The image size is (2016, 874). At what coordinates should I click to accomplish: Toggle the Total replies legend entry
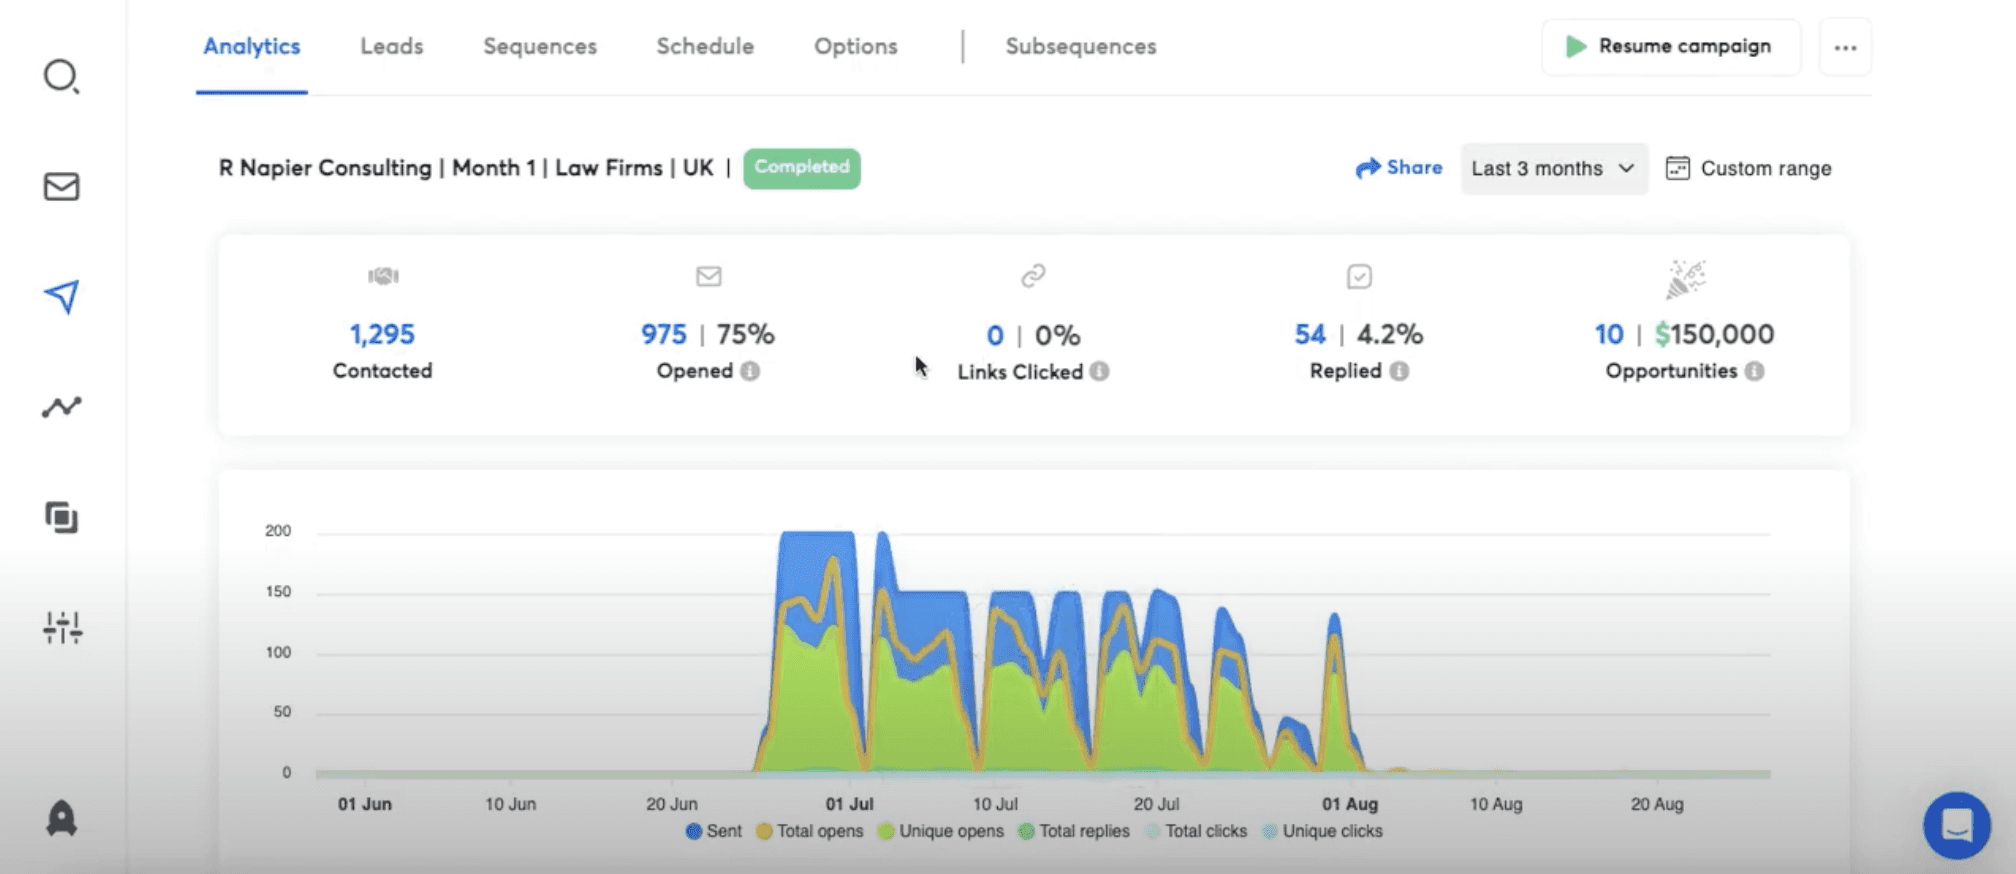coord(1073,831)
